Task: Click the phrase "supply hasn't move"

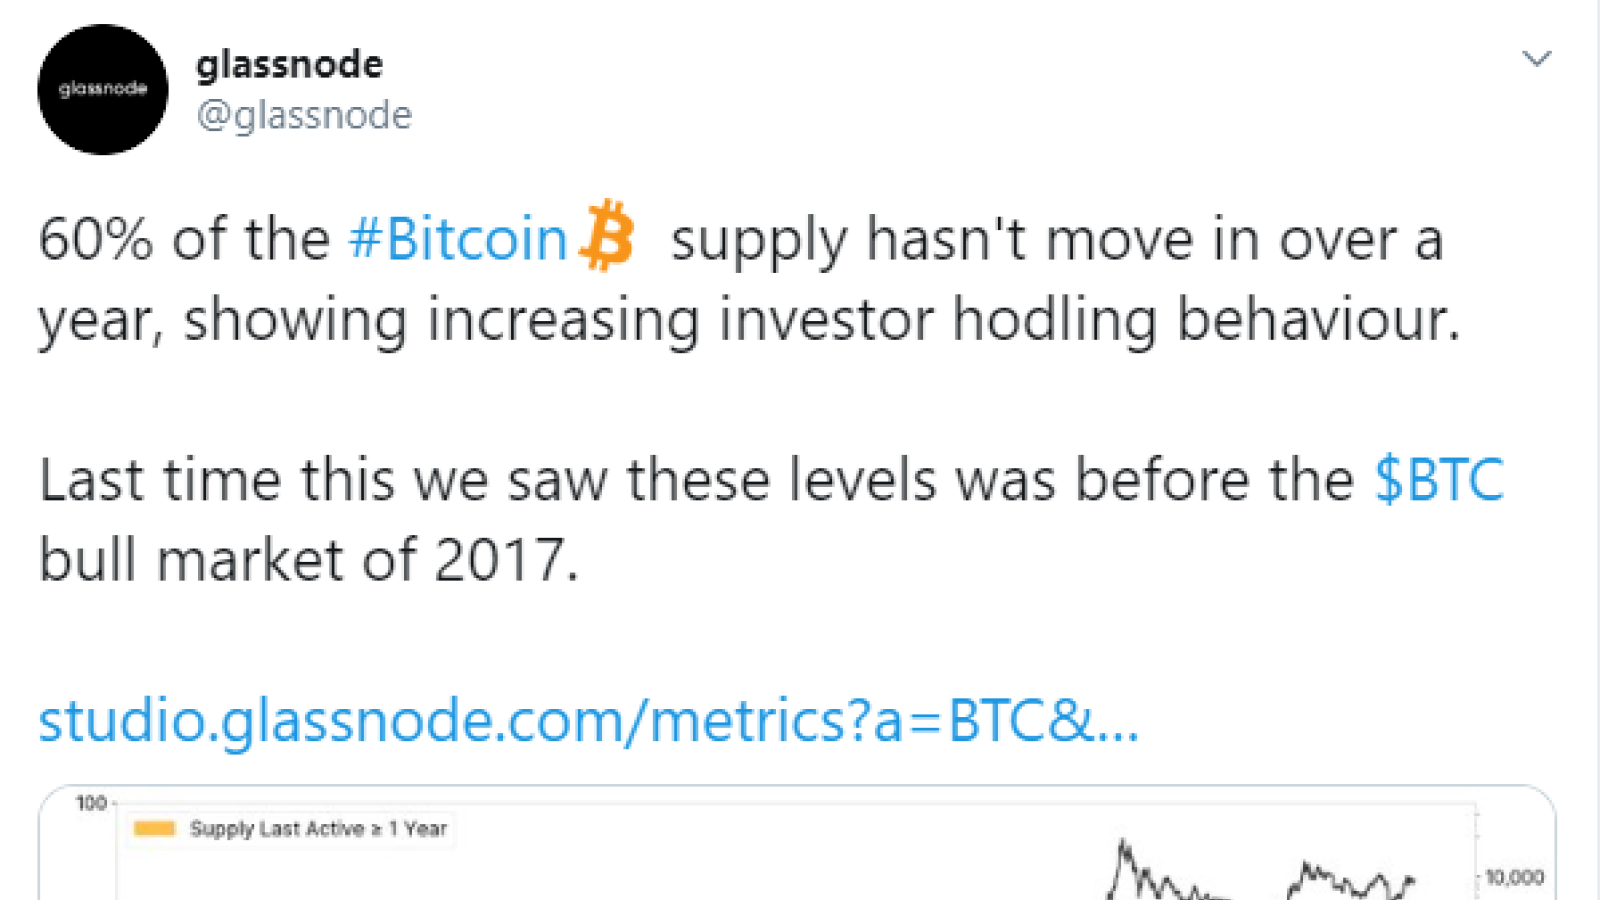Action: pyautogui.click(x=932, y=242)
